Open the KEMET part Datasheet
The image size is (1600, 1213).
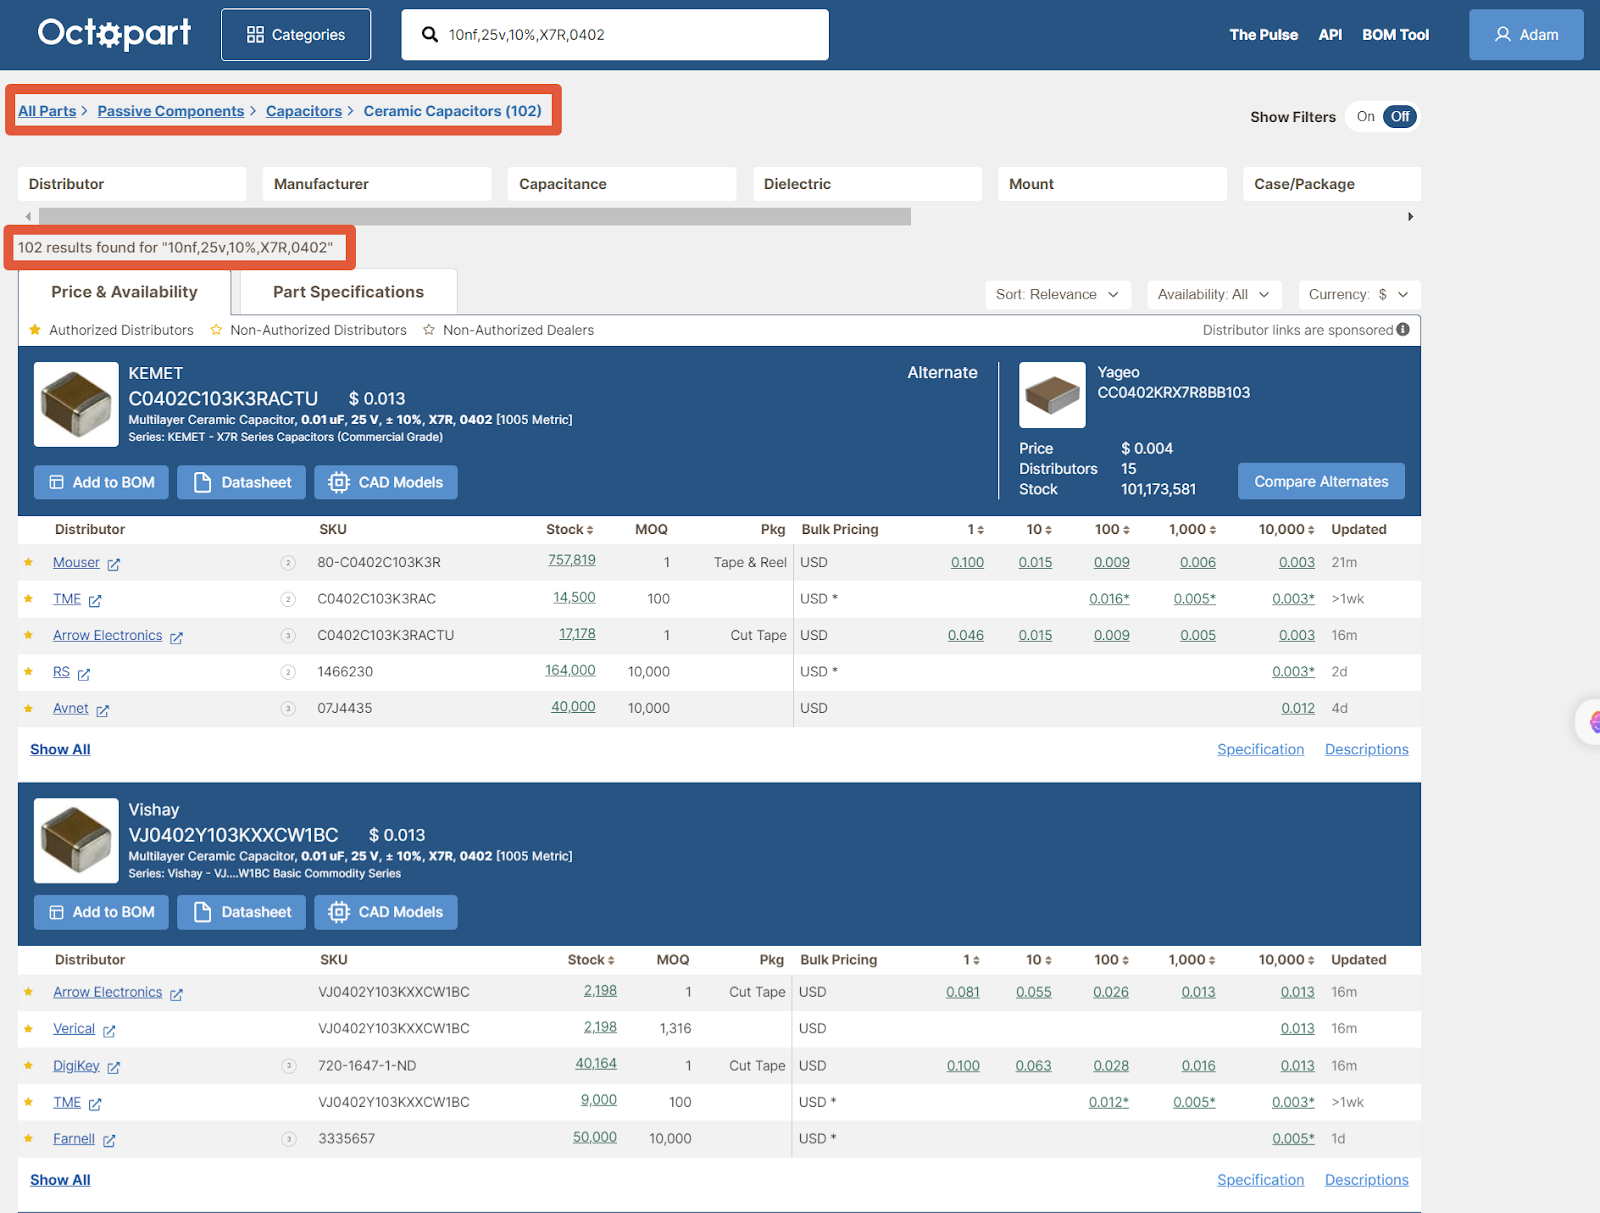point(241,482)
